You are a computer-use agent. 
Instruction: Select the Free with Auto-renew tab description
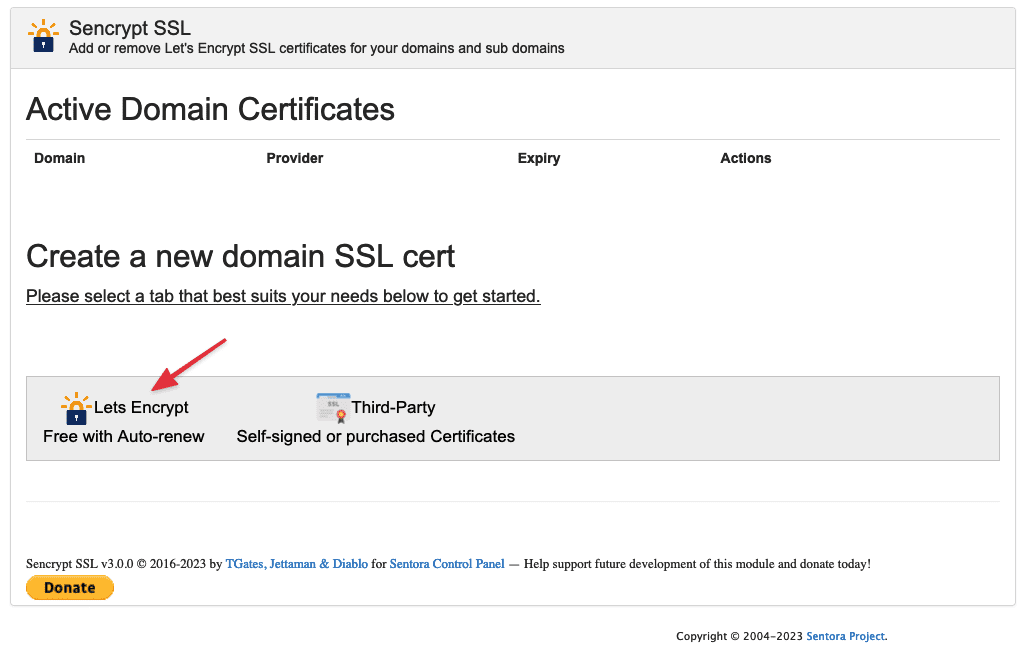point(123,436)
